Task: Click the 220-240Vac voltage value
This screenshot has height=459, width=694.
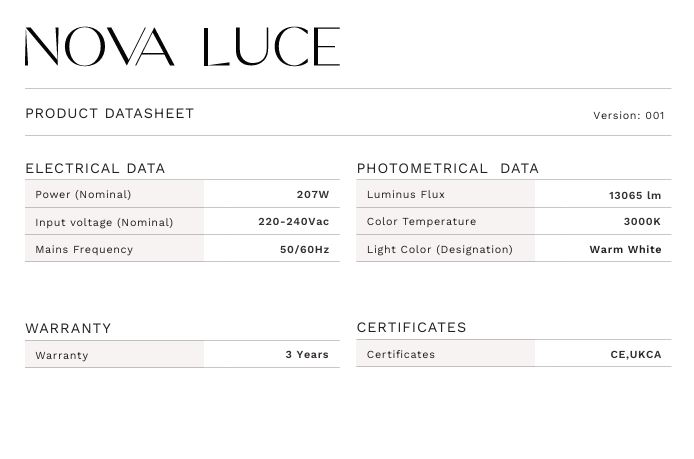Action: tap(293, 221)
